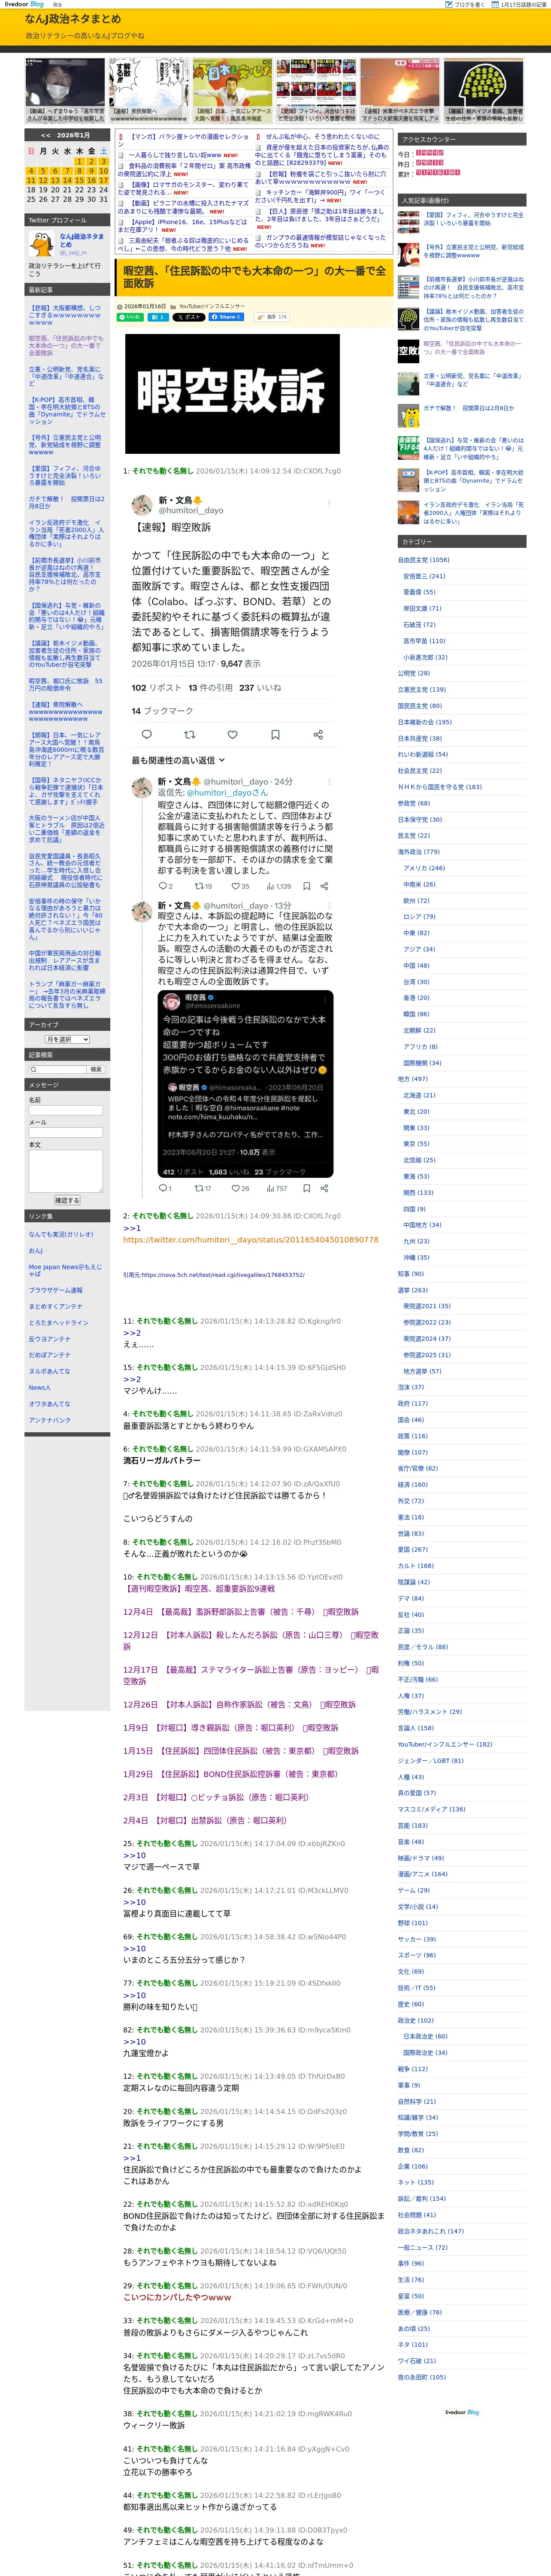
Task: Click the News人 link
Action: click(x=40, y=1387)
